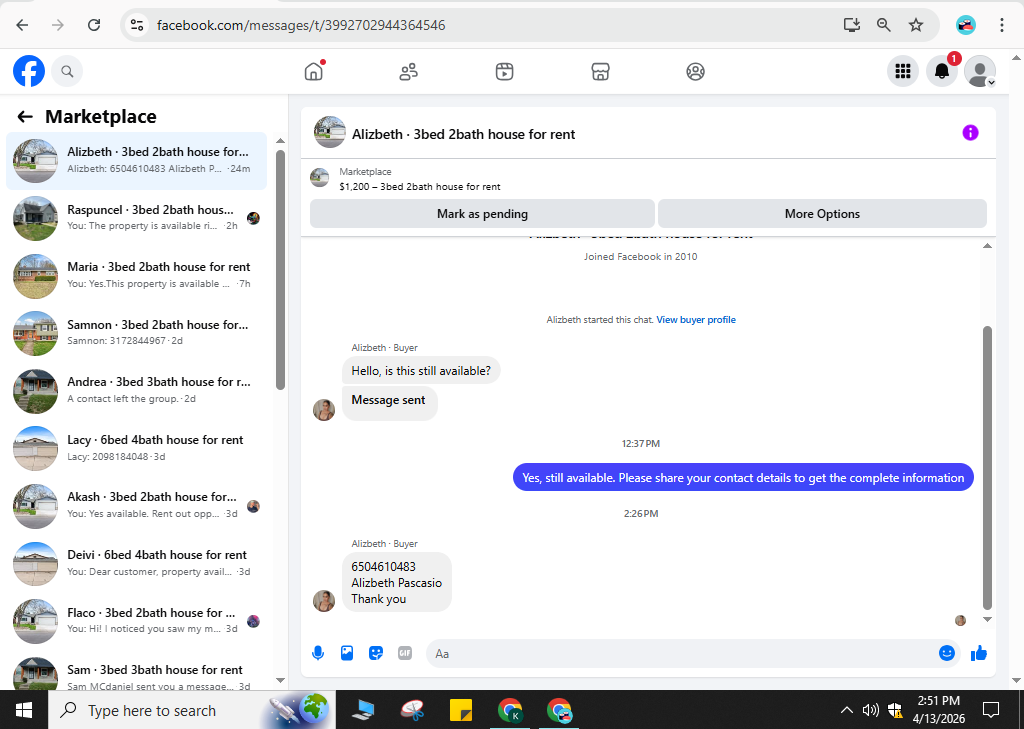Viewport: 1024px width, 729px height.
Task: Open the Windows Start menu
Action: click(x=24, y=710)
